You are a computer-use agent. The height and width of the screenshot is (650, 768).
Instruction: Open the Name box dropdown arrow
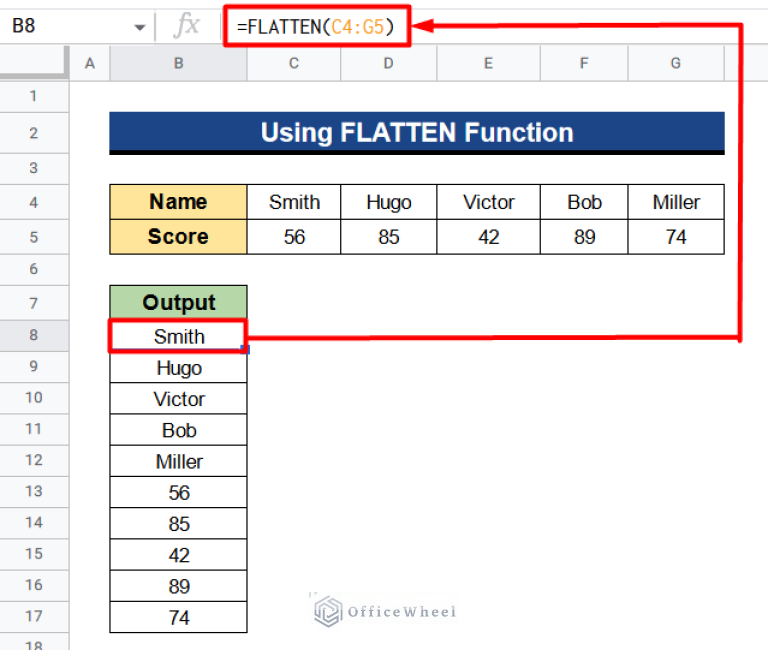click(x=140, y=27)
